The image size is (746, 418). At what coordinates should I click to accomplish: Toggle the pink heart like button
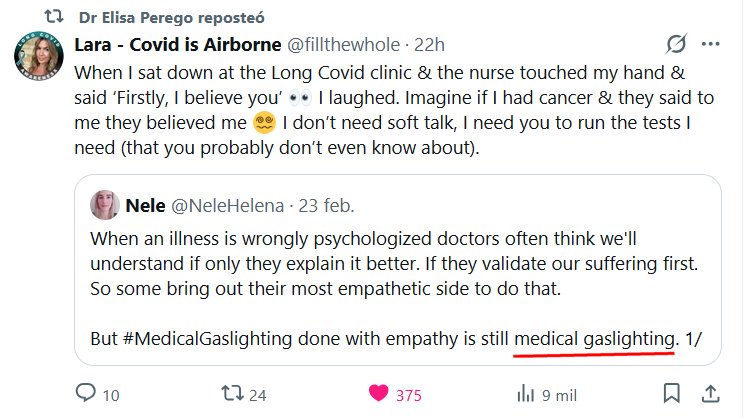378,394
